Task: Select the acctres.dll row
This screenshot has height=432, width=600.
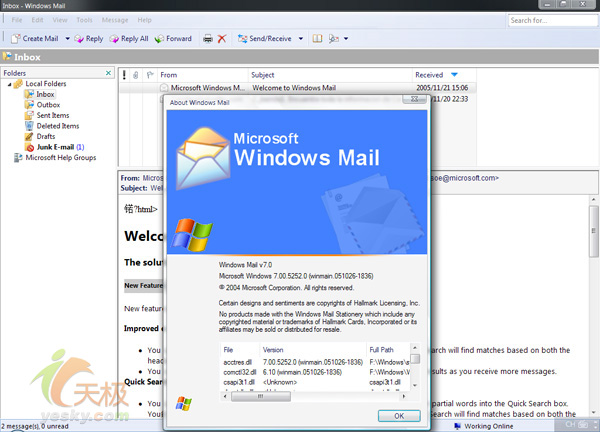Action: click(316, 362)
